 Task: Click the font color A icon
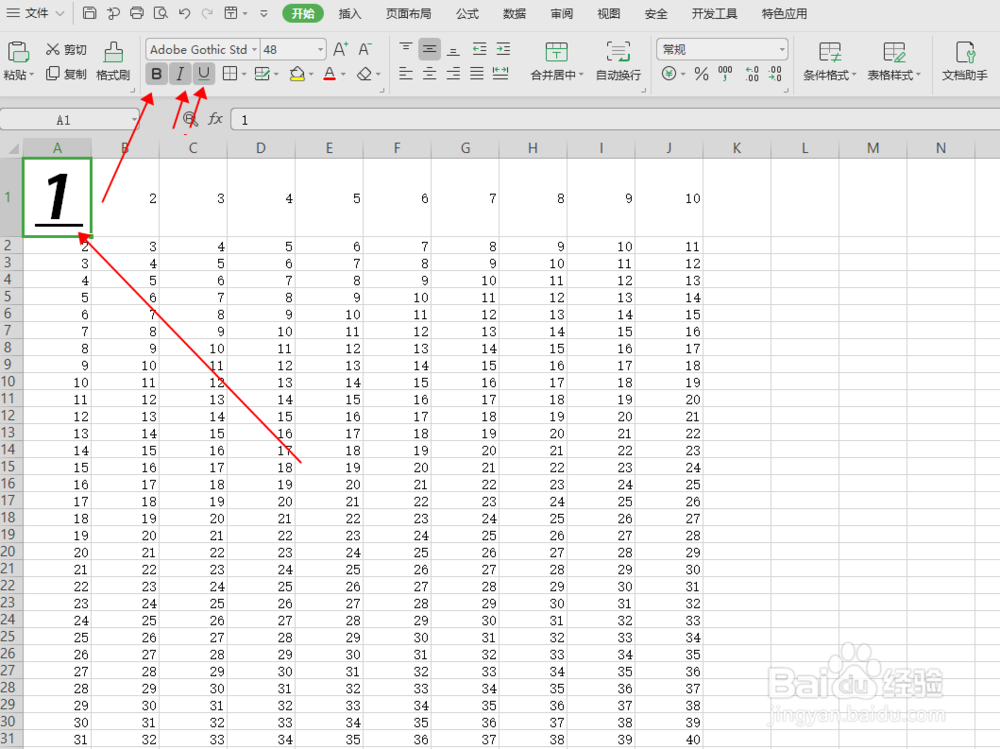330,74
